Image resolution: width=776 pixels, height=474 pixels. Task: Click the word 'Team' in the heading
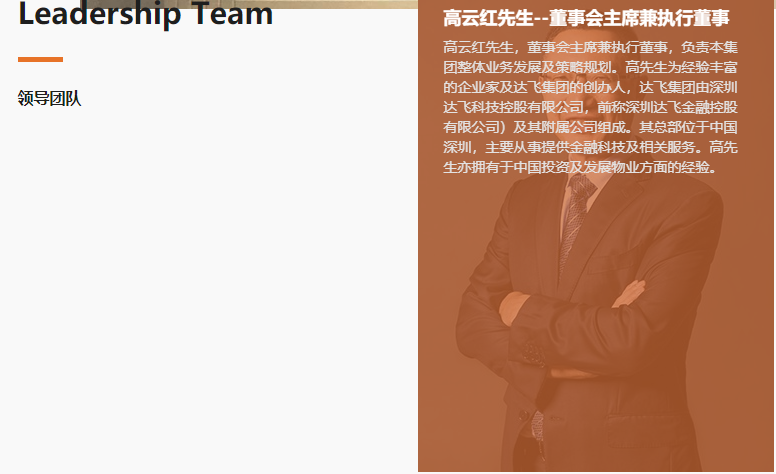click(x=233, y=14)
